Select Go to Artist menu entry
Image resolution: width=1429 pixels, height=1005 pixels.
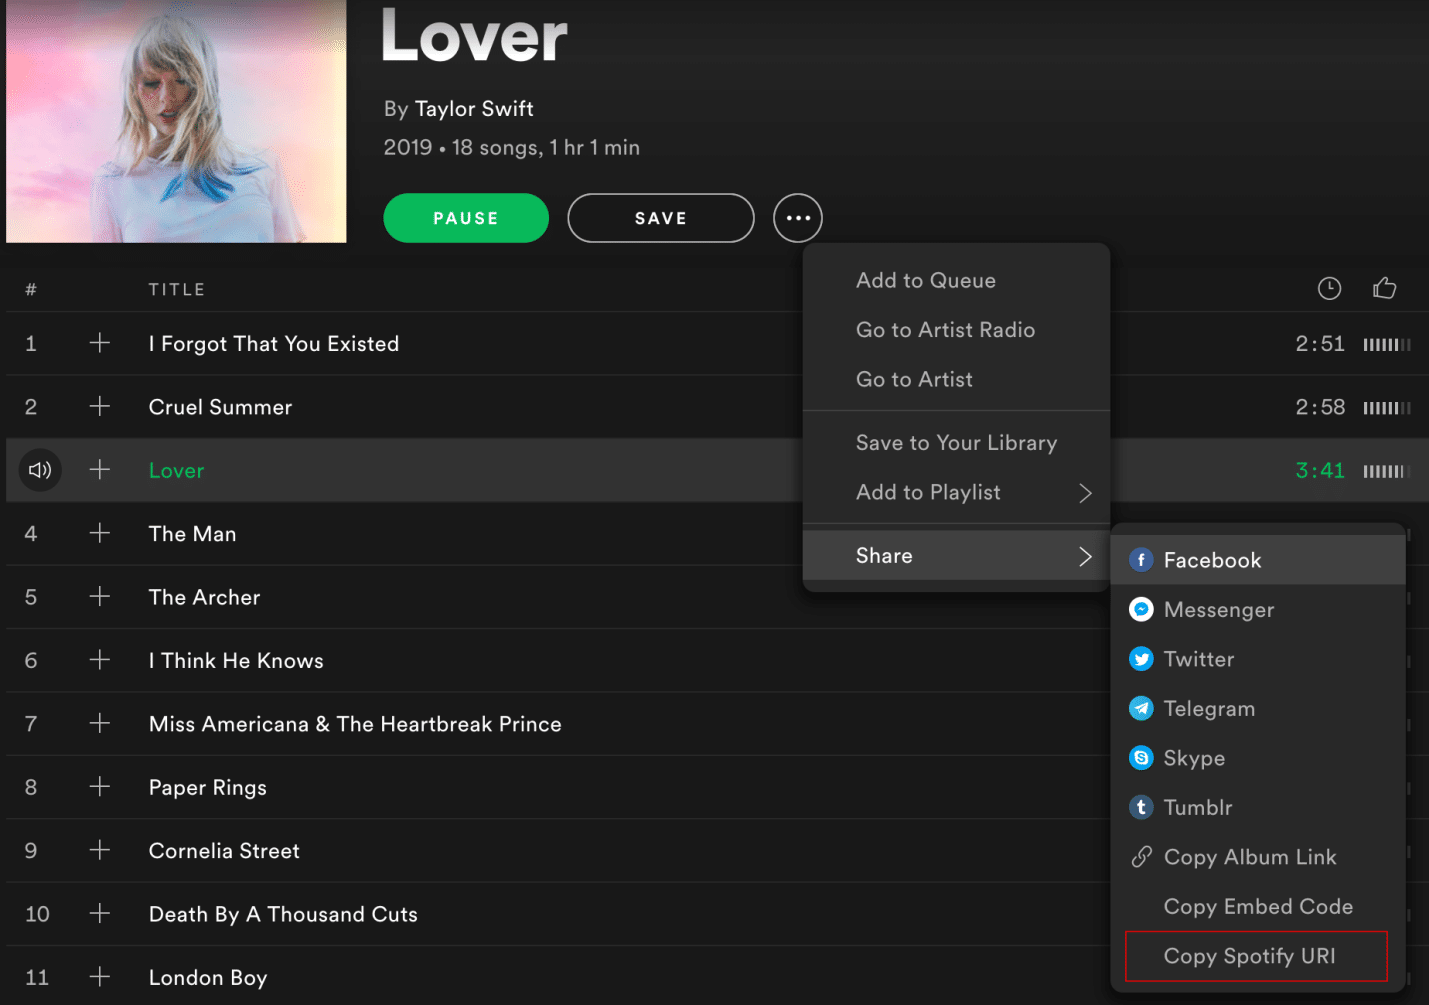(956, 380)
